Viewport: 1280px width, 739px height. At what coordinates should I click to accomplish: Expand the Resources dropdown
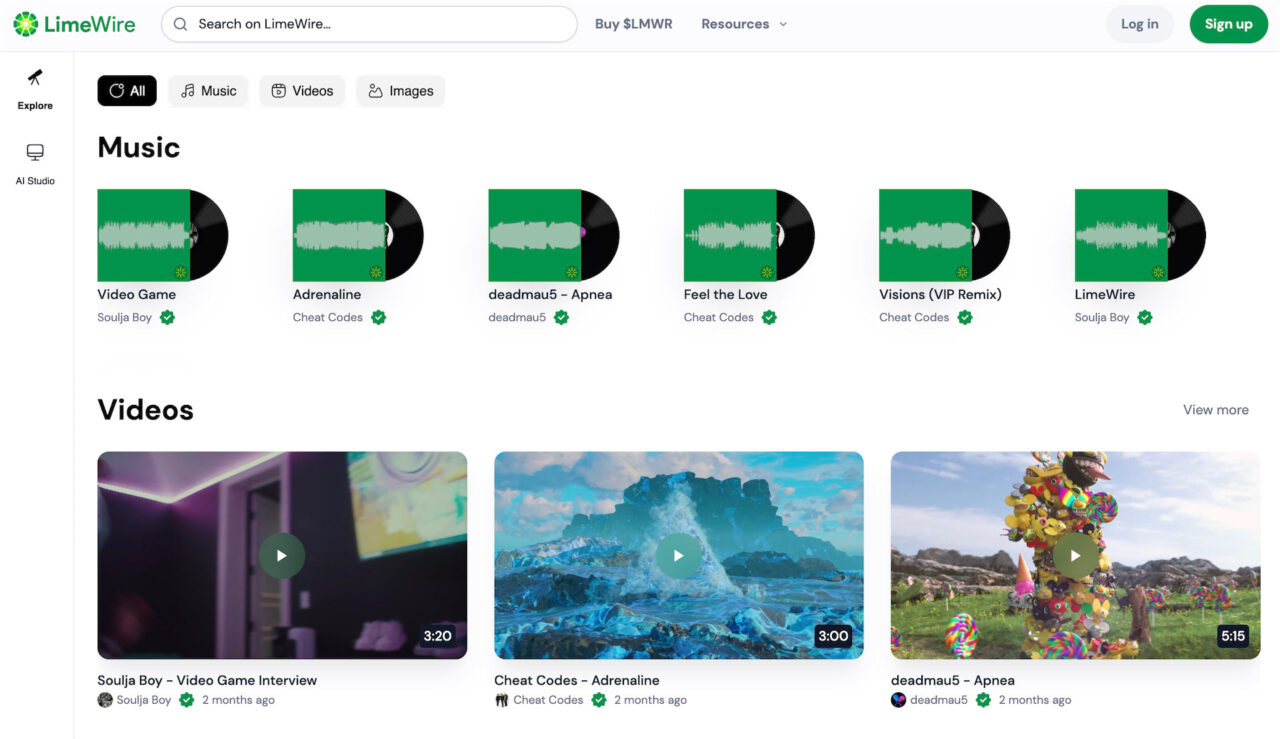coord(743,23)
